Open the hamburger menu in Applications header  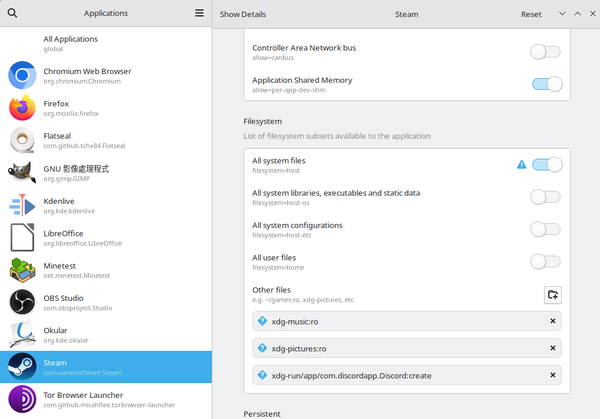(x=199, y=14)
